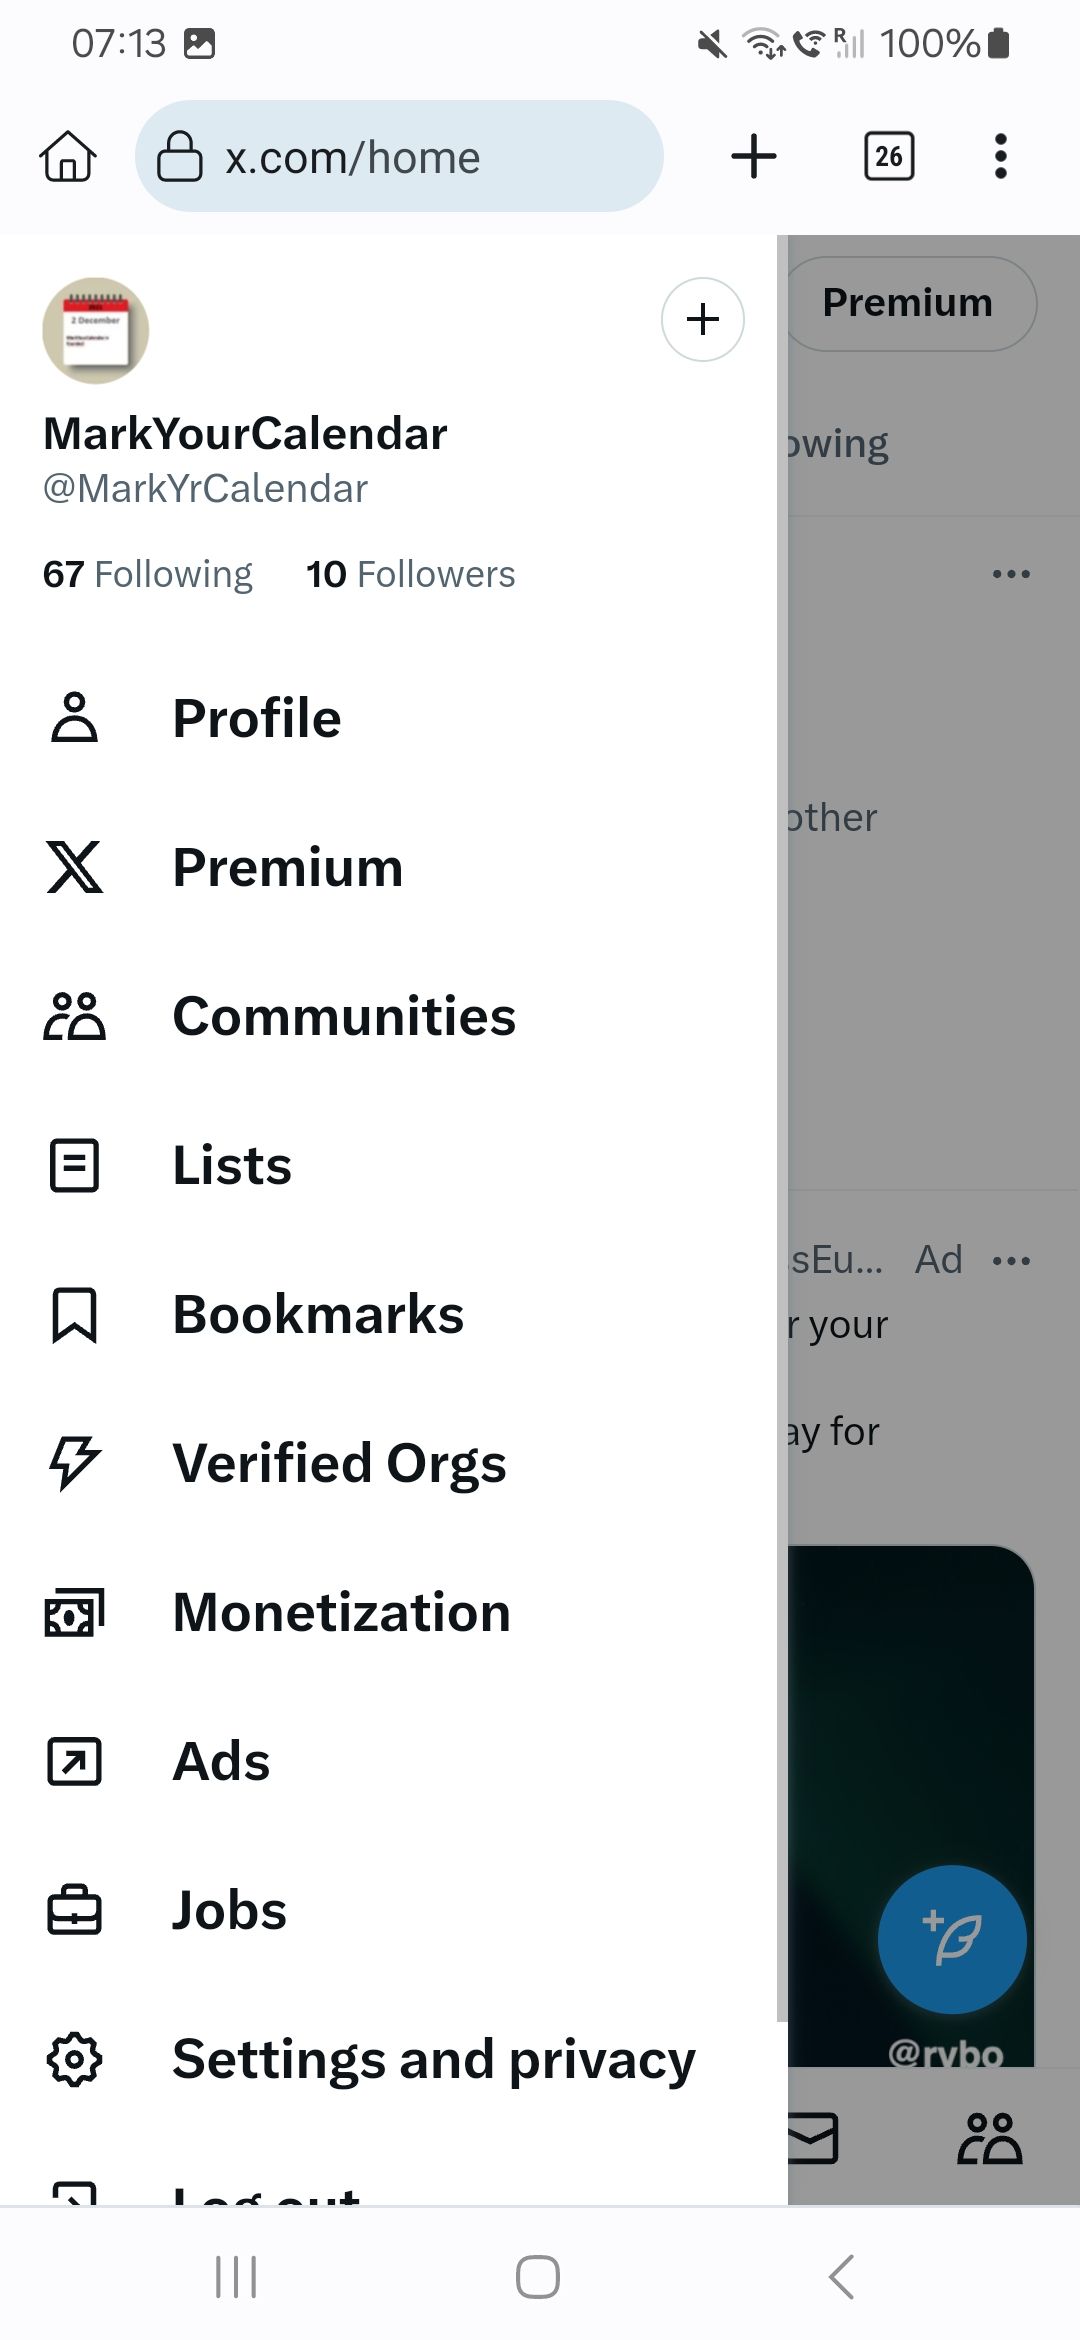Viewport: 1080px width, 2340px height.
Task: Open the Settings and privacy gear icon
Action: (x=74, y=2059)
